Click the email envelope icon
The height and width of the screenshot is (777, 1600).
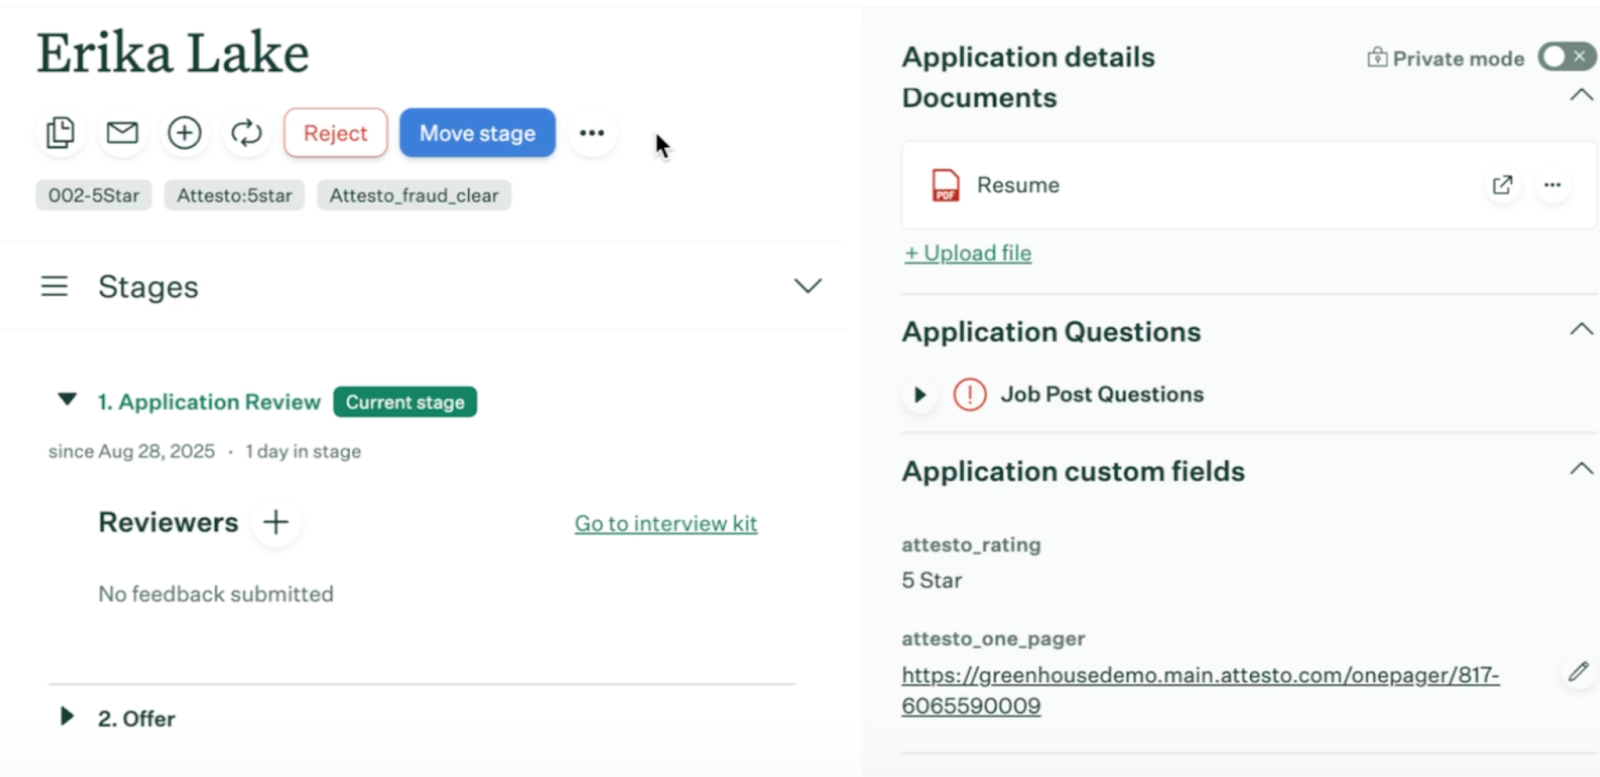click(x=122, y=133)
